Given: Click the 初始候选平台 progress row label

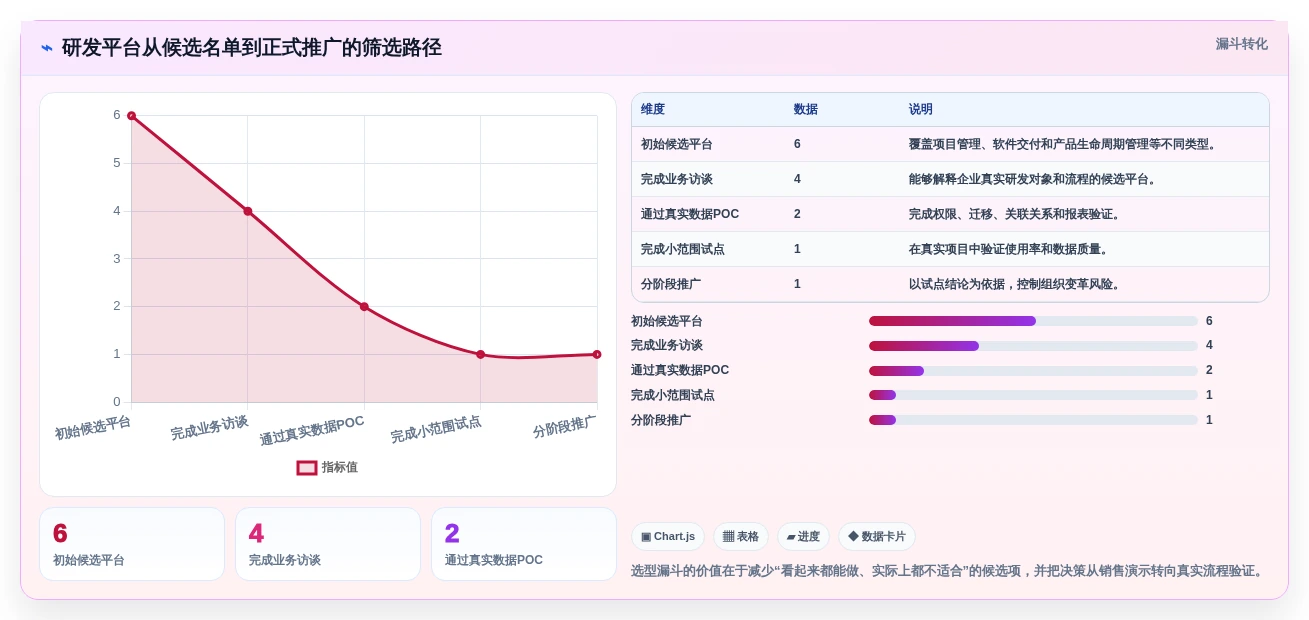Looking at the screenshot, I should tap(667, 321).
